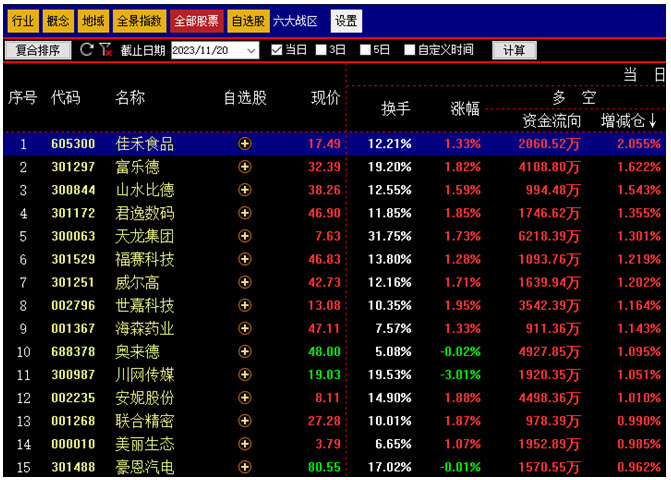This screenshot has height=480, width=671.
Task: Sort by the 资金流向 column header
Action: (x=552, y=121)
